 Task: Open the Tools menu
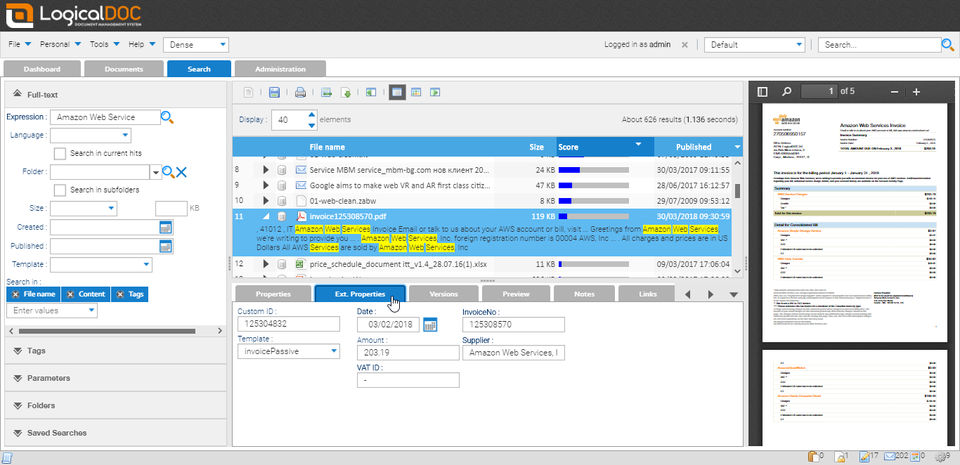(103, 45)
